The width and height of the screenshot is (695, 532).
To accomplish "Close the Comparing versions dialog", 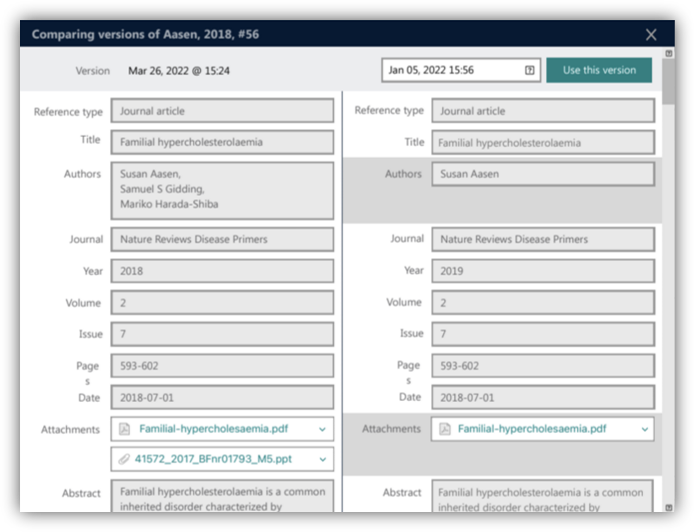I will coord(651,35).
